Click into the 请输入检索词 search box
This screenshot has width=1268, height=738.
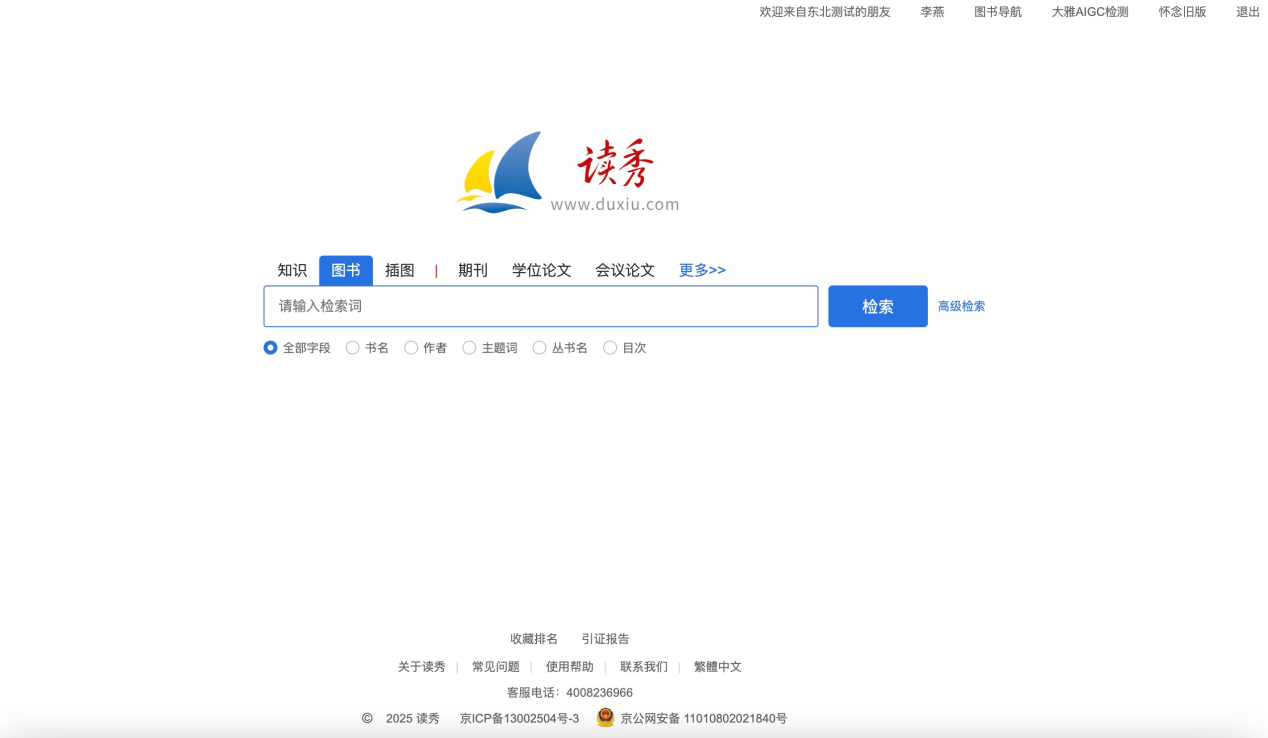[x=540, y=306]
